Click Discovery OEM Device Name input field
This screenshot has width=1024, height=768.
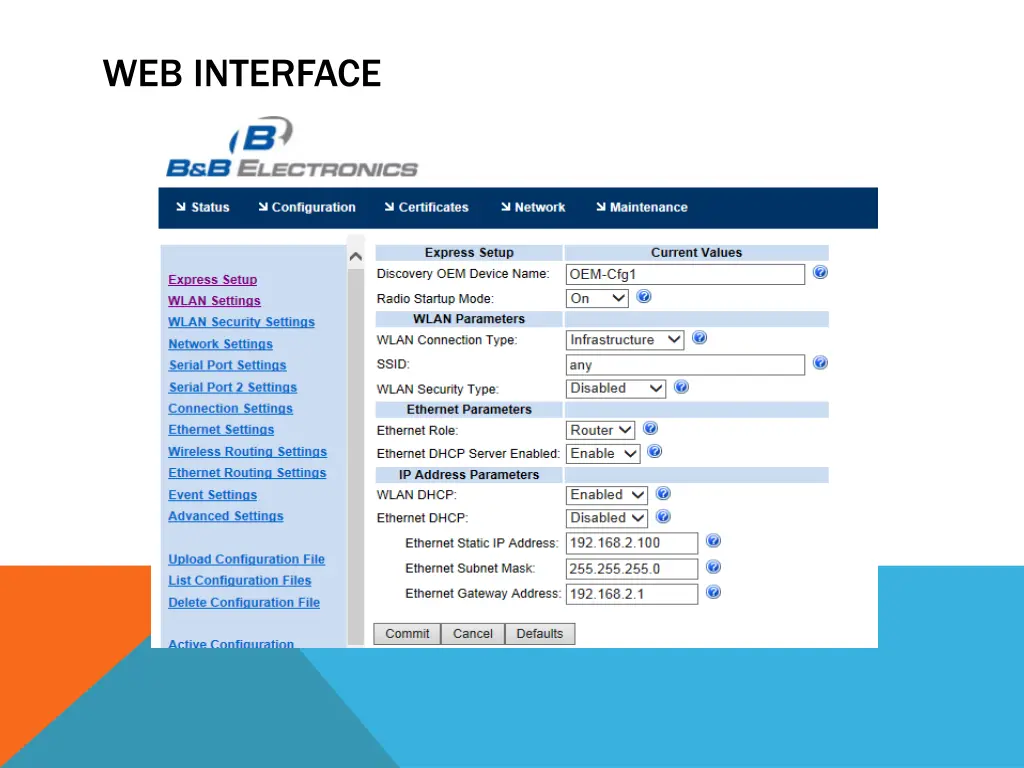tap(685, 274)
